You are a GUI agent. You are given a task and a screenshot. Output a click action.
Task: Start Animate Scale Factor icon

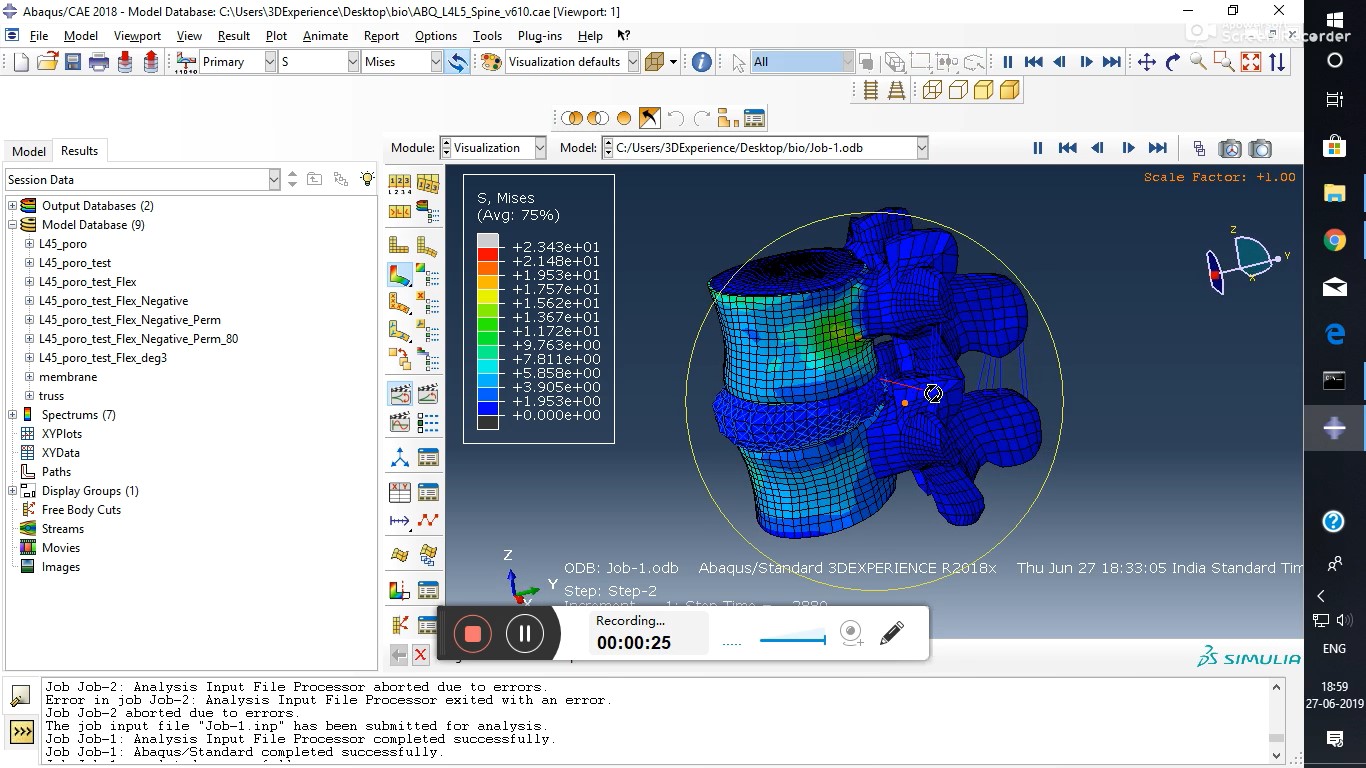click(399, 394)
